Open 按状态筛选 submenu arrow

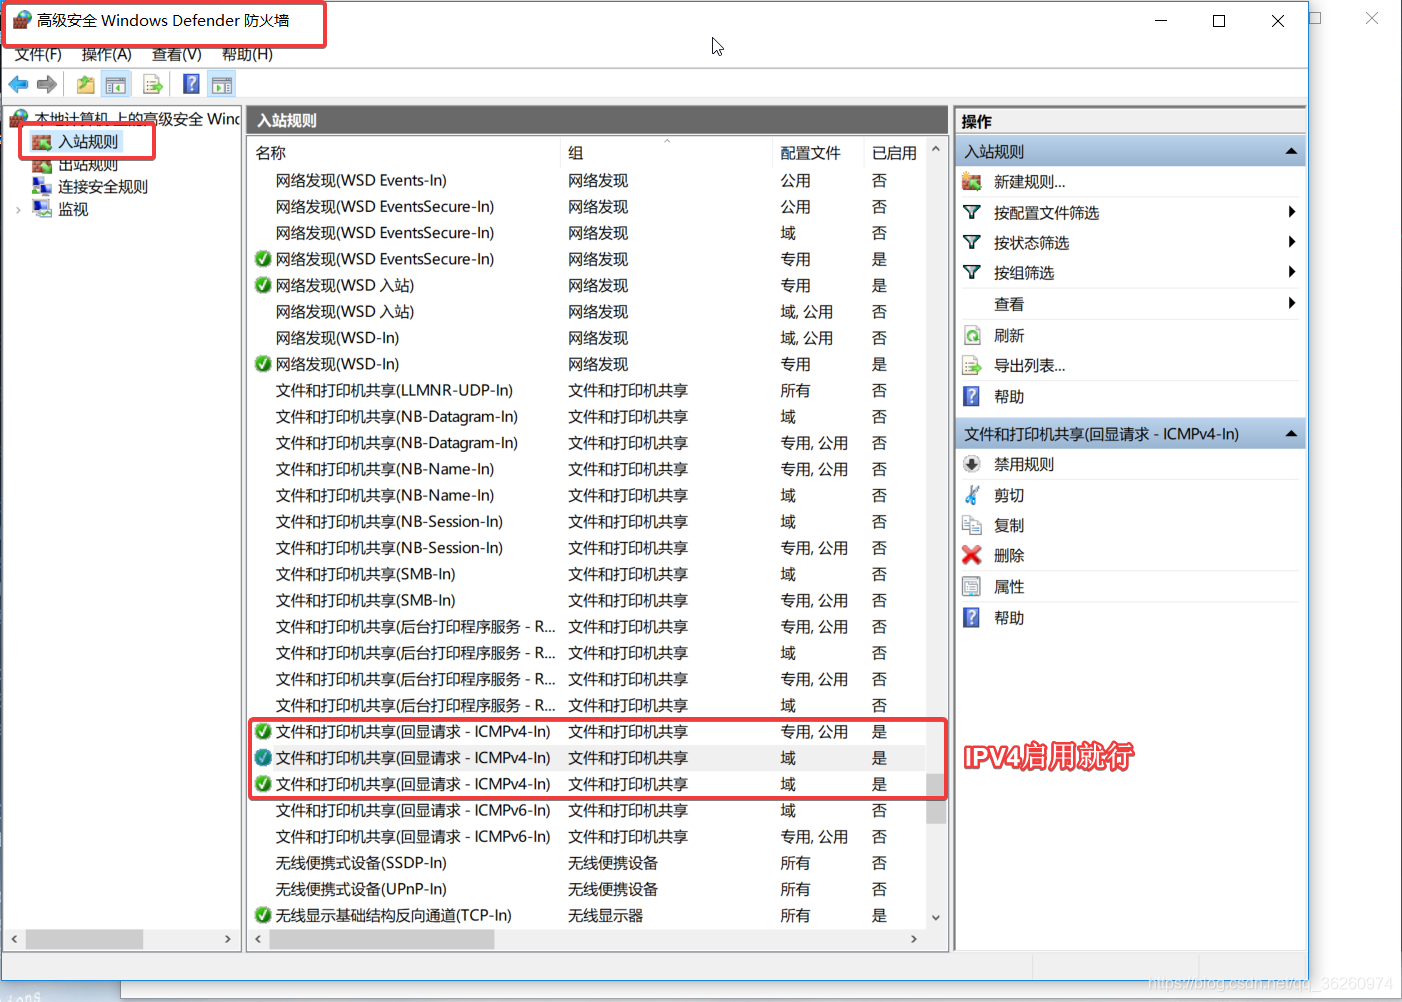click(1292, 242)
